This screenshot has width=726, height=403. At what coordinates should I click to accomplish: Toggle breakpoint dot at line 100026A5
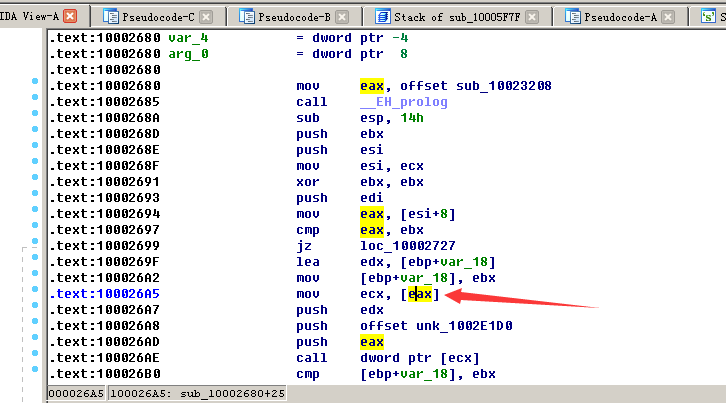35,294
